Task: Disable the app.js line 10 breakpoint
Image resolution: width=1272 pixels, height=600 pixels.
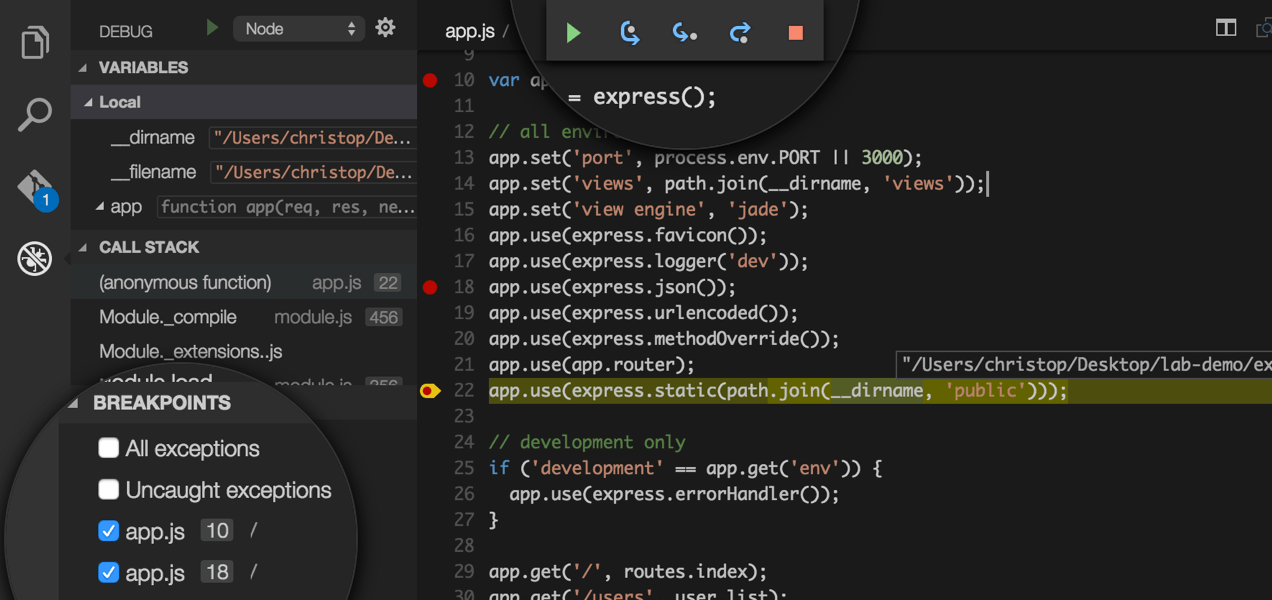Action: pos(108,531)
